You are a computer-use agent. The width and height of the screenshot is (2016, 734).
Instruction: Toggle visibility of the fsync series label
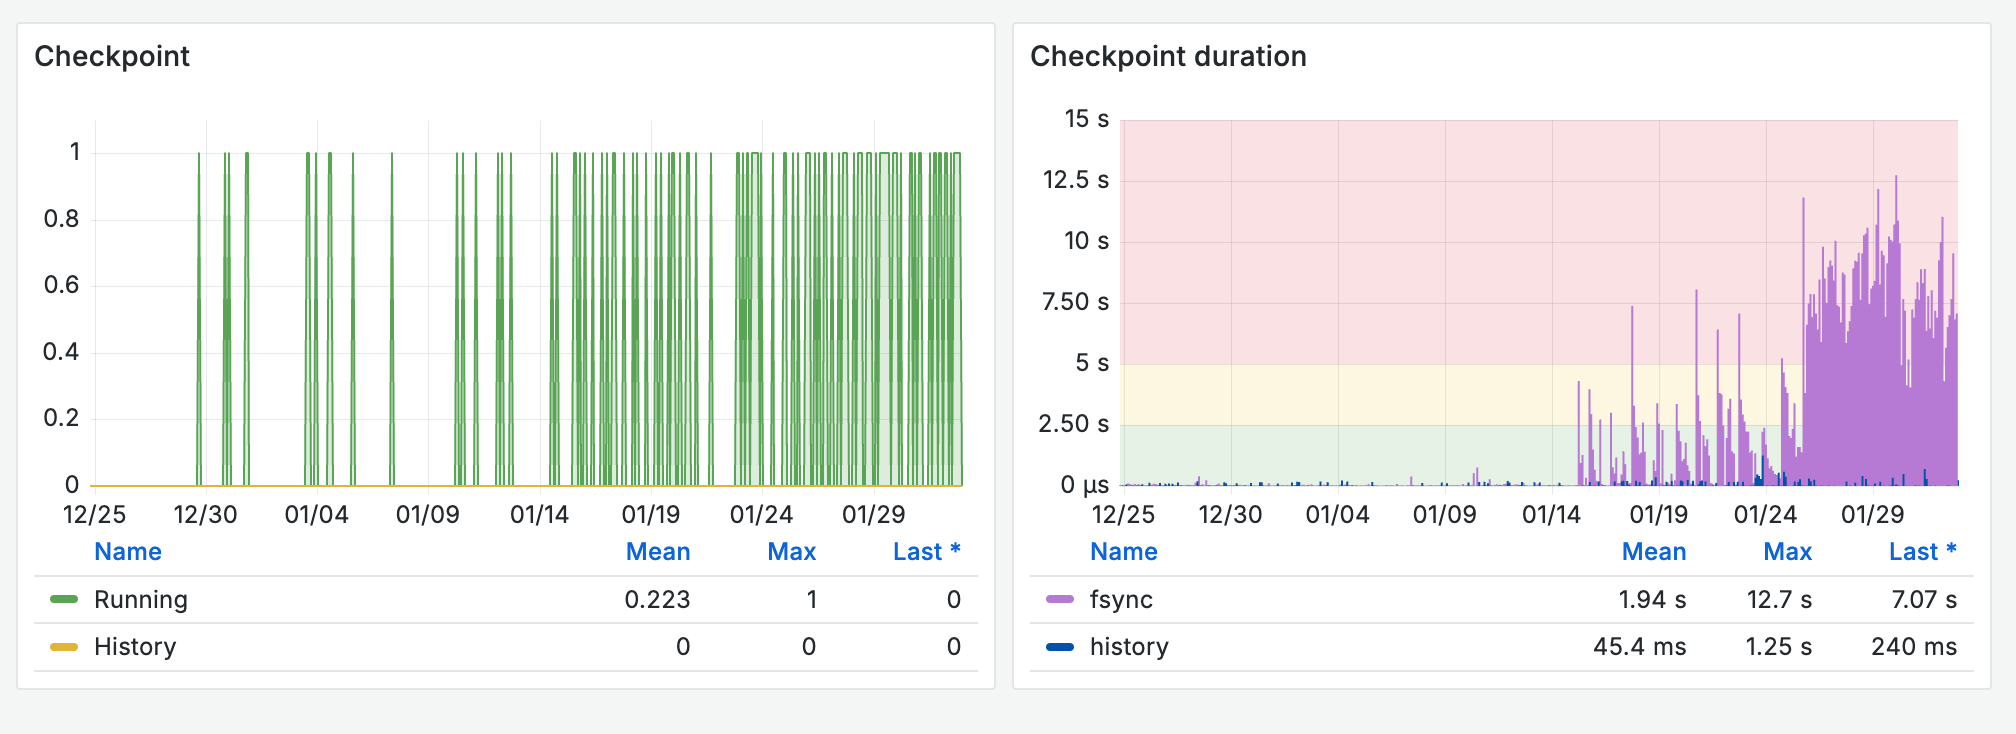click(x=1121, y=599)
